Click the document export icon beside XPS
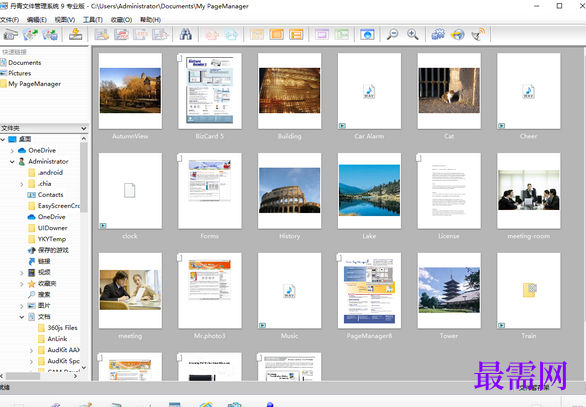 pos(161,35)
